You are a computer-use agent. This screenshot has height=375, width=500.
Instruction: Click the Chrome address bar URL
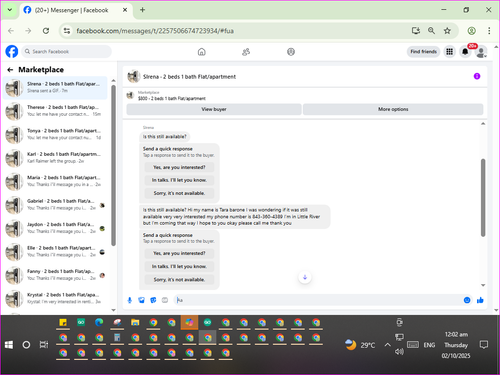(155, 31)
